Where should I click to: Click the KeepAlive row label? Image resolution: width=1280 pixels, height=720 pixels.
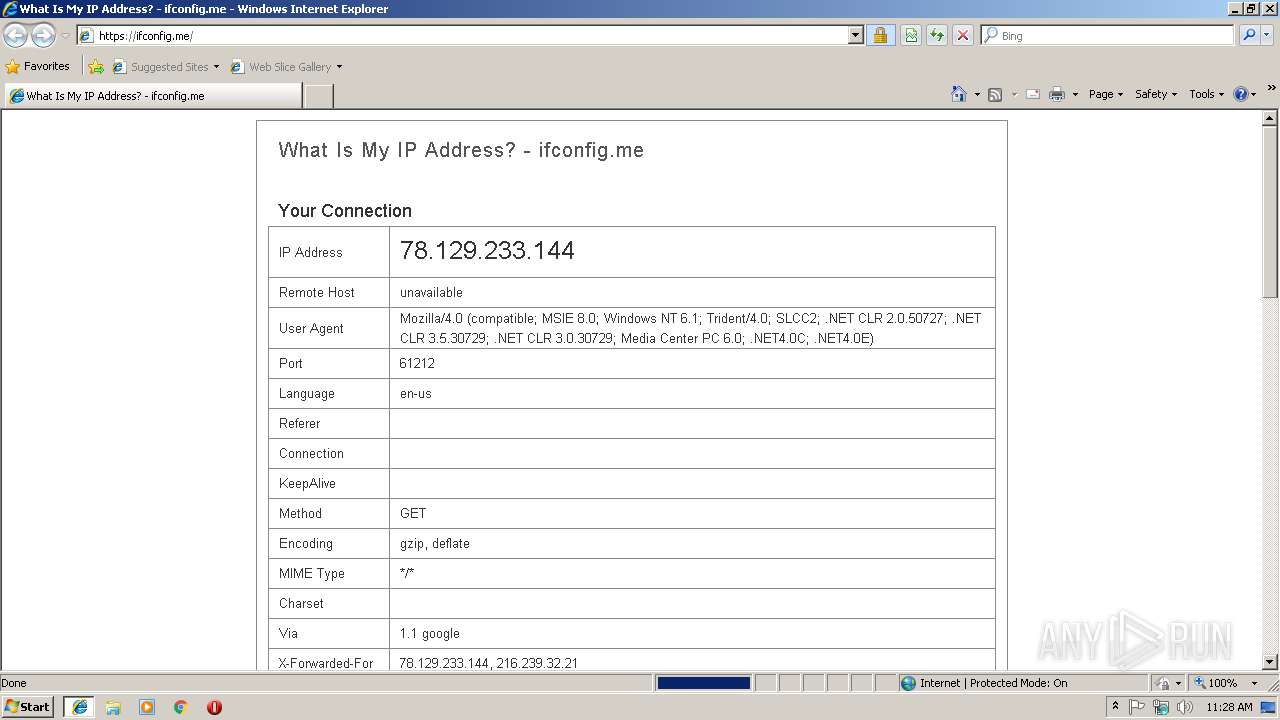[307, 483]
